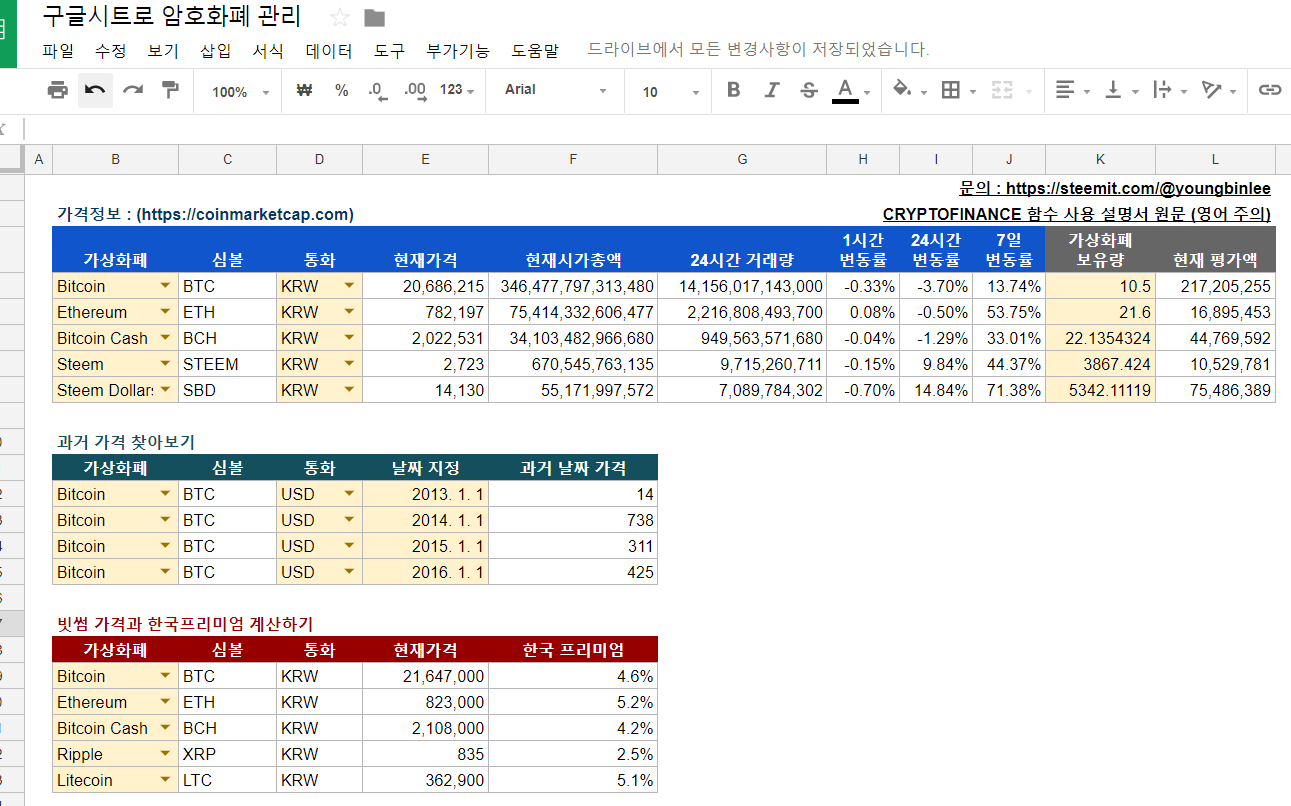The image size is (1291, 806).
Task: Select the XRP symbol cell
Action: [228, 754]
